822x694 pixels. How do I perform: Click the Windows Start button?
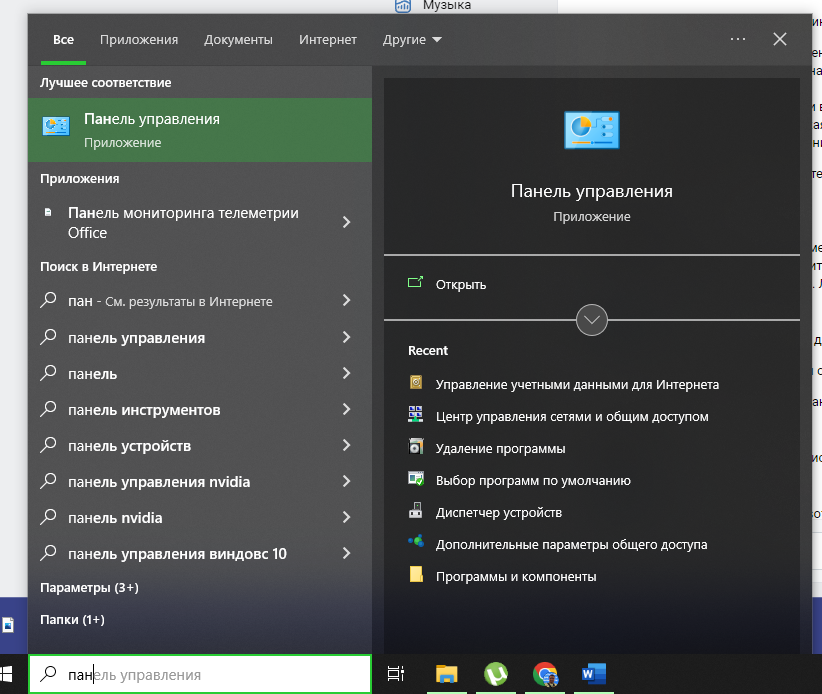pyautogui.click(x=6, y=674)
